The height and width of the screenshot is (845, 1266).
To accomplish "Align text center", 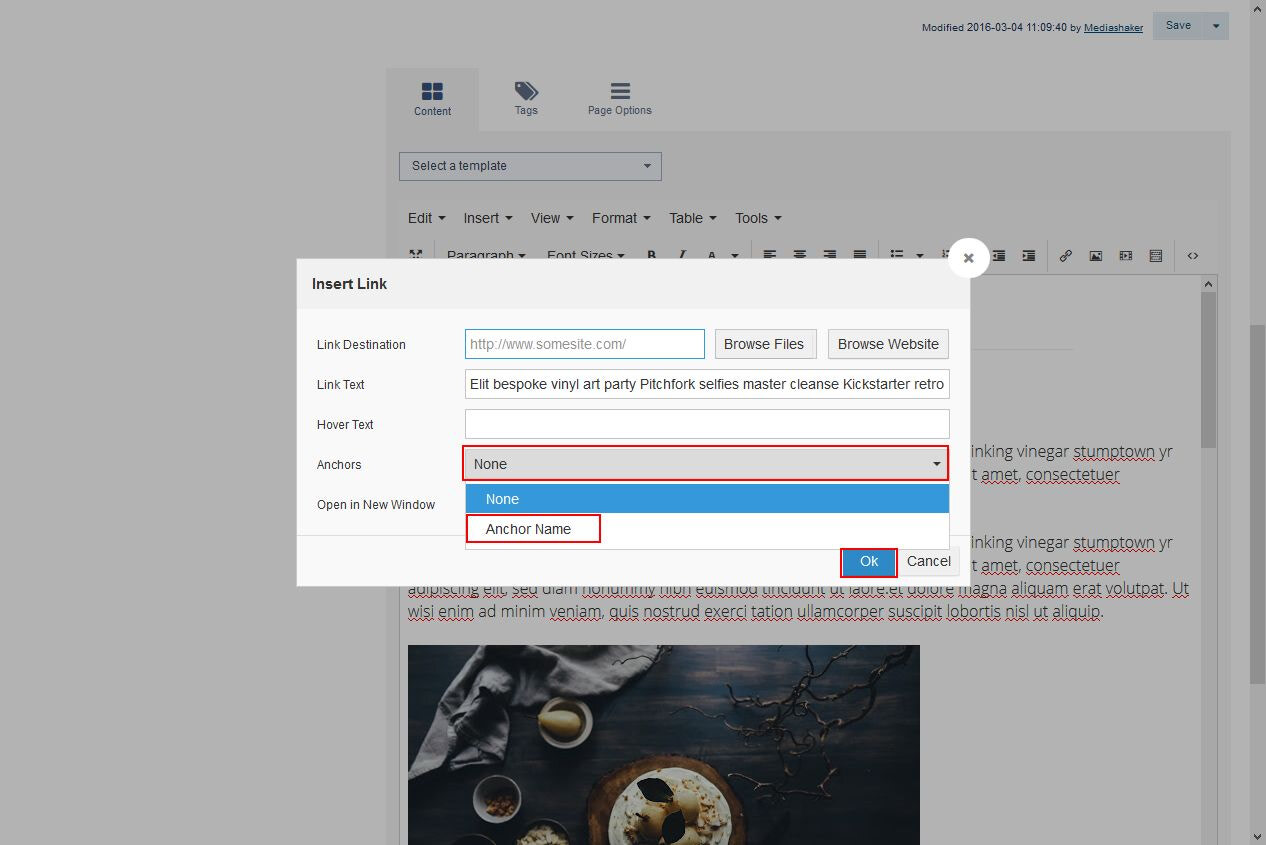I will tap(800, 256).
